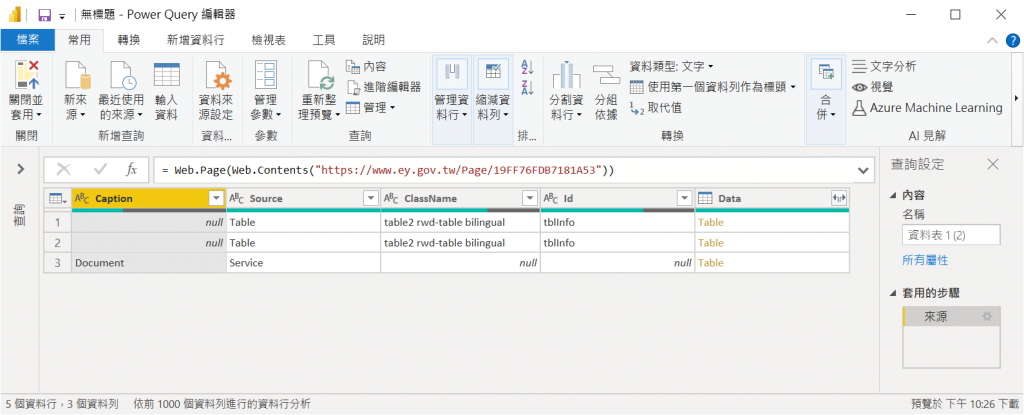
Task: Click Split Column (分割資料行) icon
Action: (x=566, y=75)
